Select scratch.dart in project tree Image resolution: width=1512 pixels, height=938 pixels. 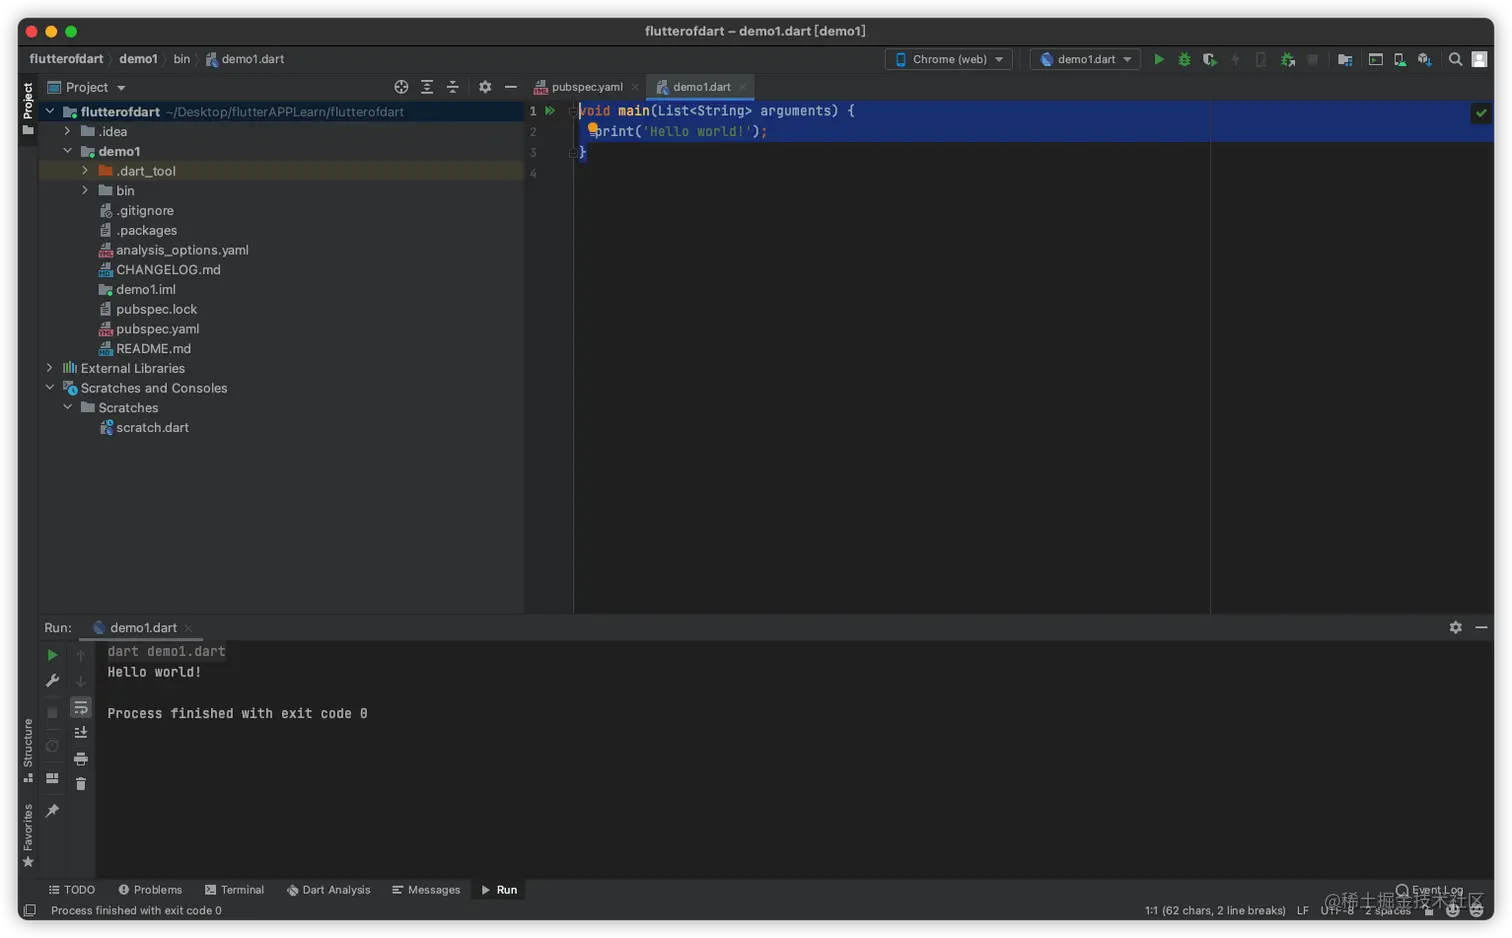[144, 427]
